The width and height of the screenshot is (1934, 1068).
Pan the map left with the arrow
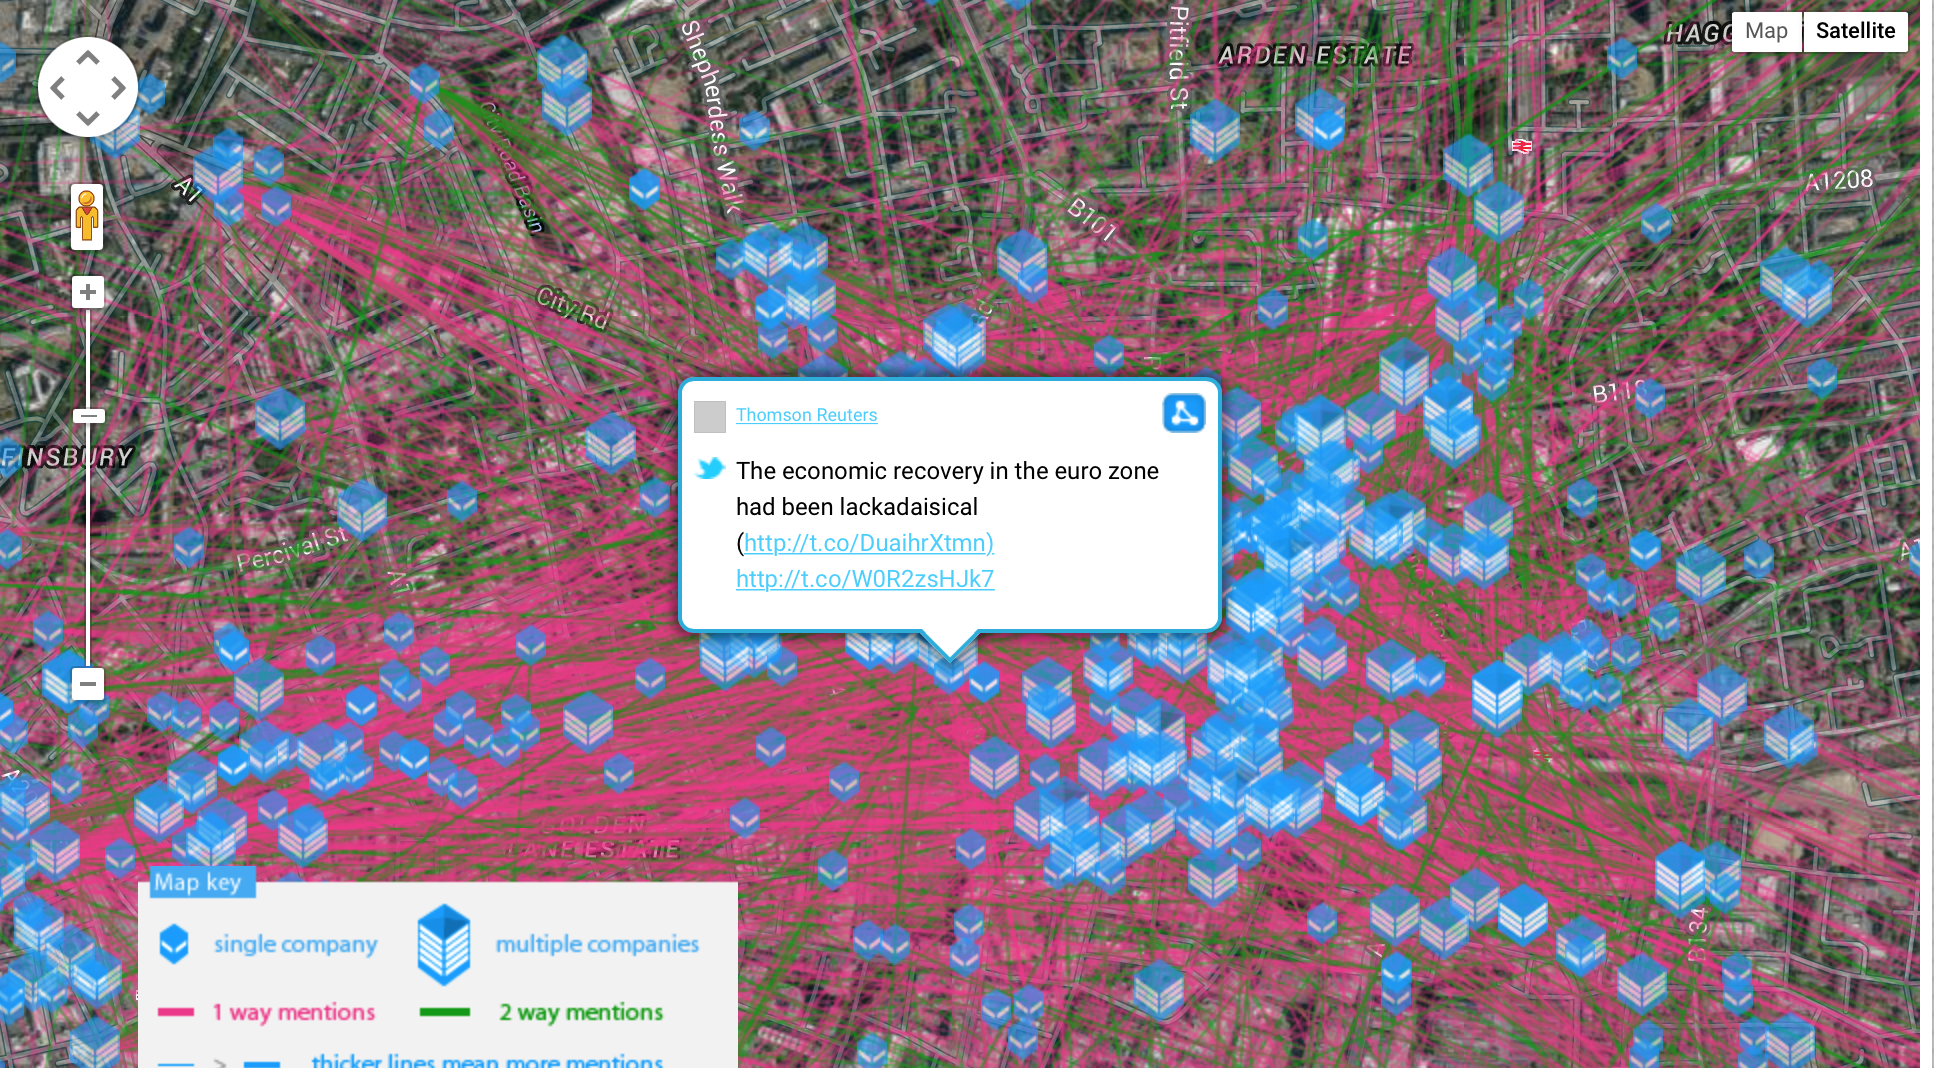click(58, 88)
